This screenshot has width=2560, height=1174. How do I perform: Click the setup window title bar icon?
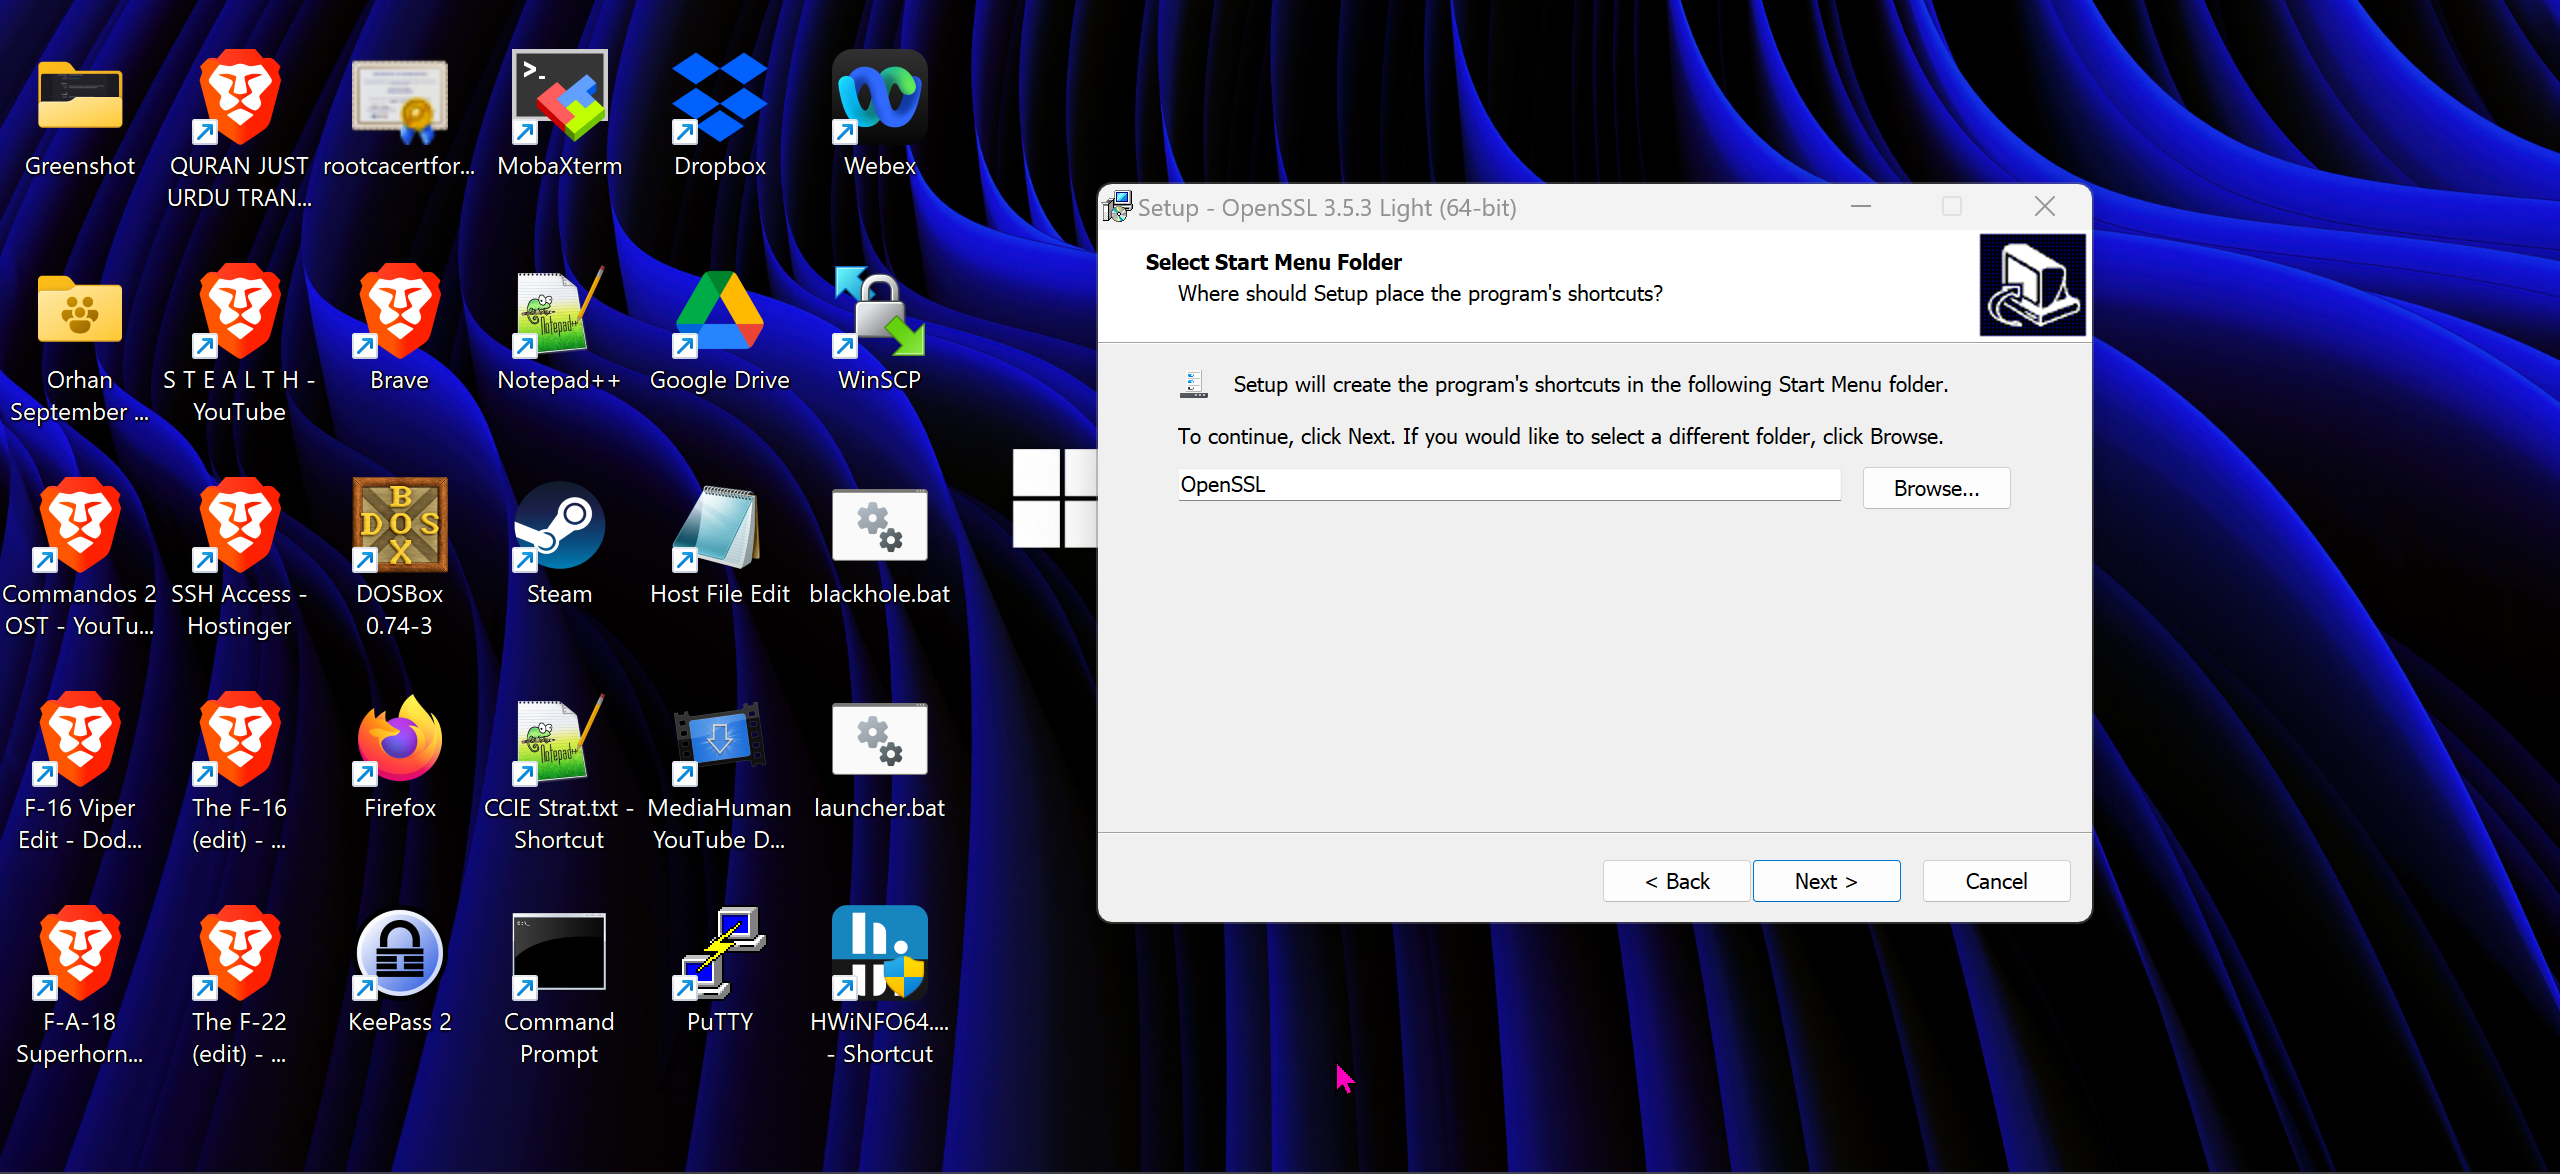click(1117, 207)
